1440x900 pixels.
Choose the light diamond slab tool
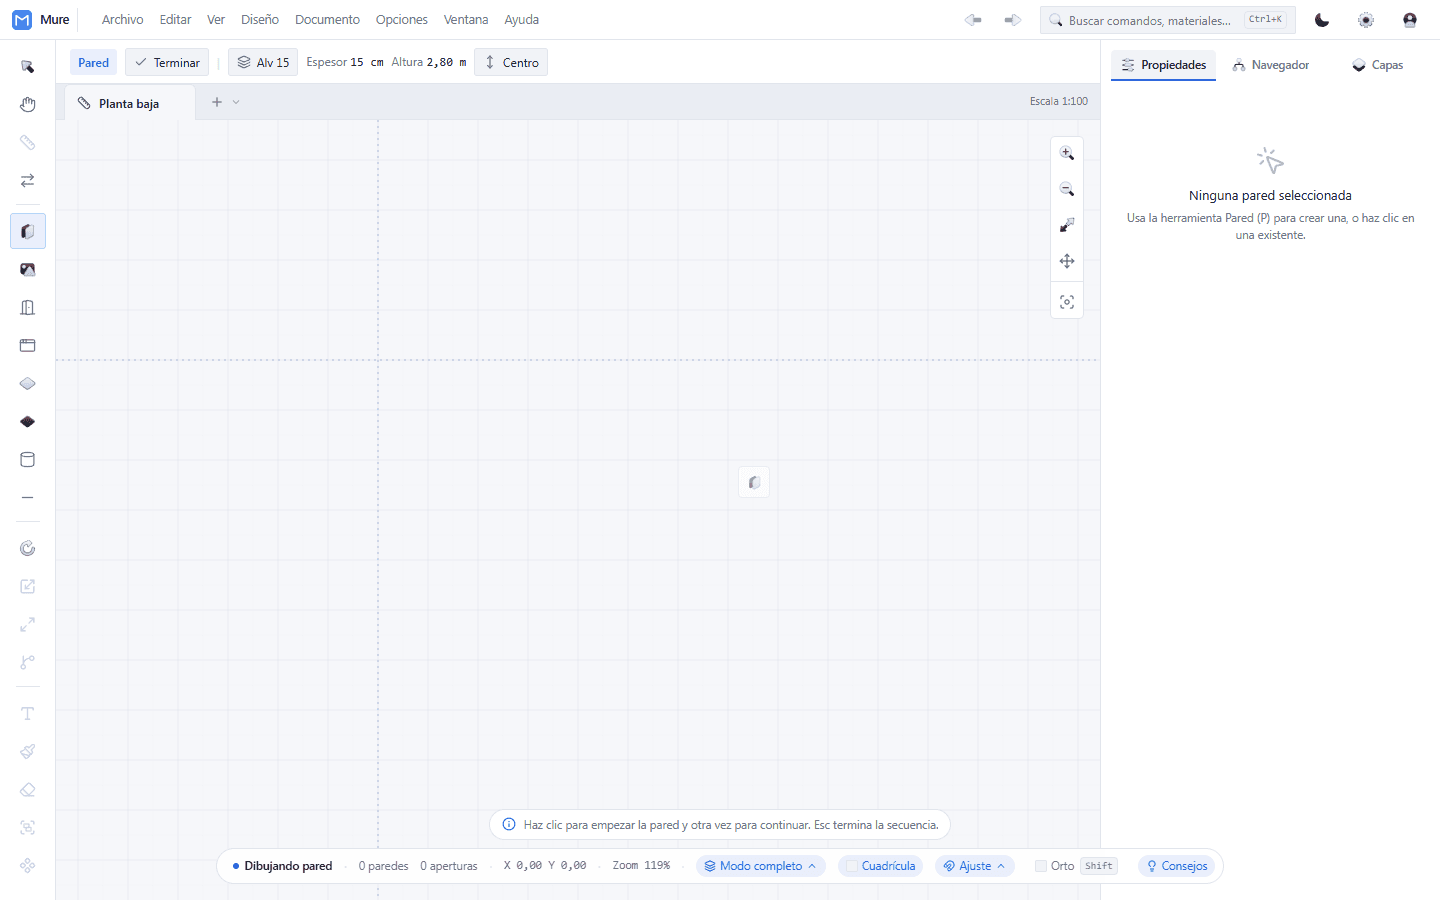pyautogui.click(x=28, y=383)
